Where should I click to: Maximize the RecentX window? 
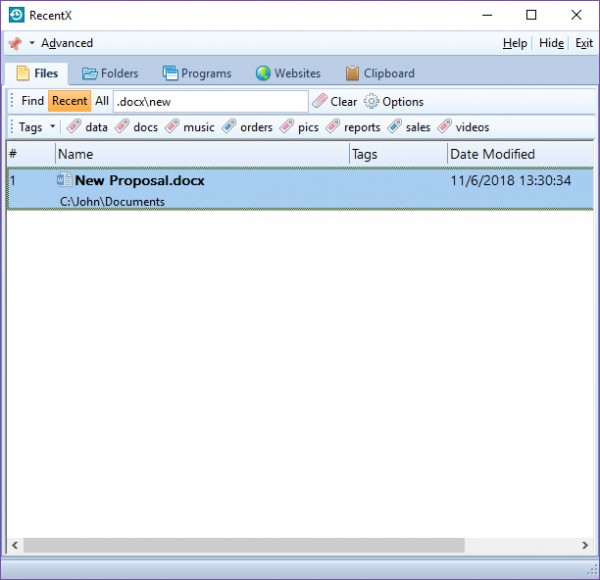pos(531,15)
